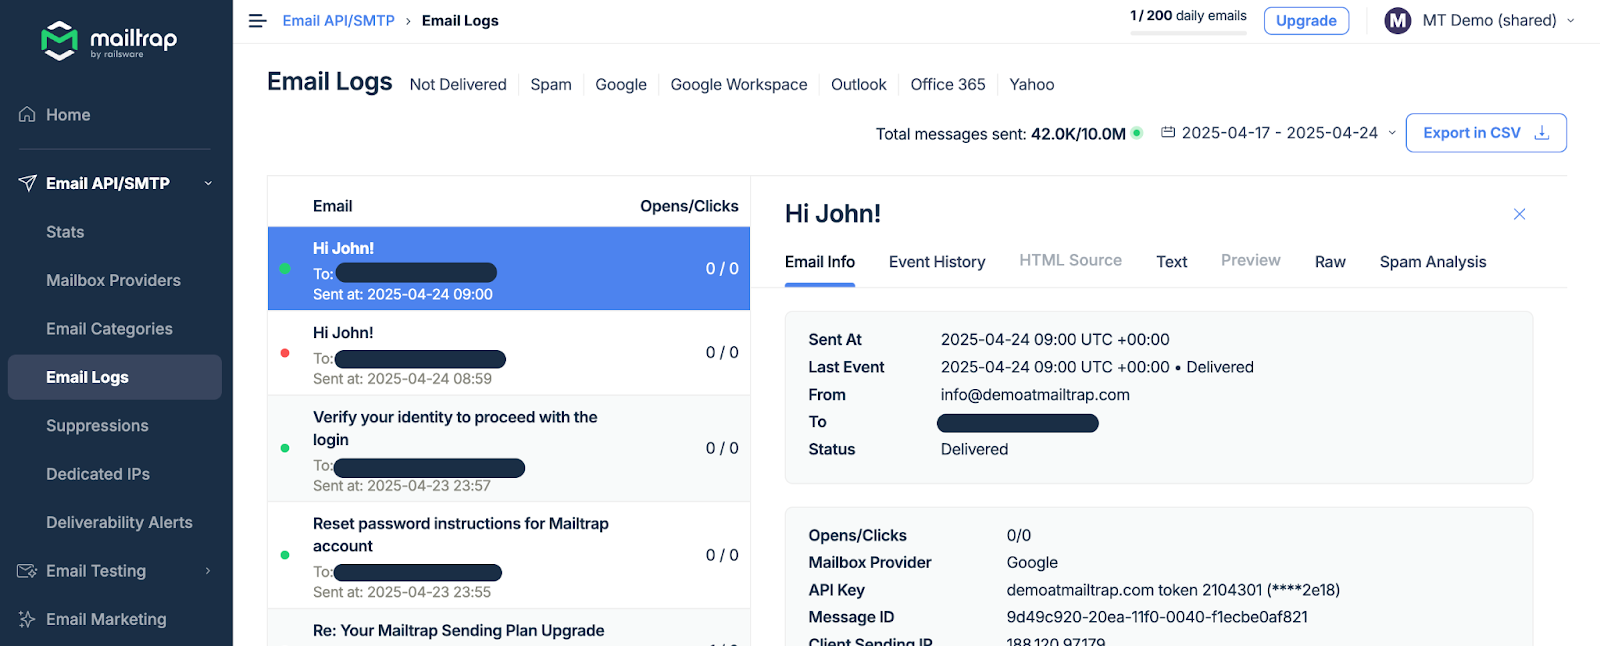This screenshot has height=646, width=1600.
Task: Click the Email Testing envelope icon
Action: [x=27, y=571]
